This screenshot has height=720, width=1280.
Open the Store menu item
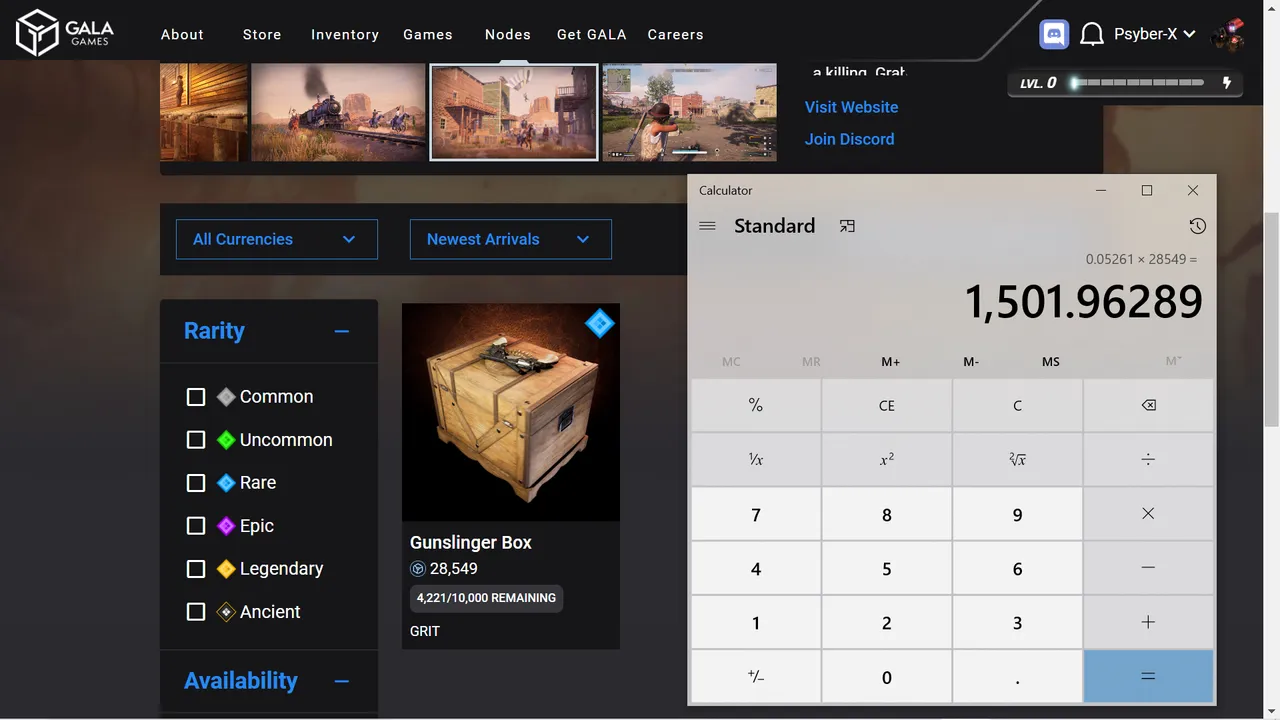(x=262, y=34)
